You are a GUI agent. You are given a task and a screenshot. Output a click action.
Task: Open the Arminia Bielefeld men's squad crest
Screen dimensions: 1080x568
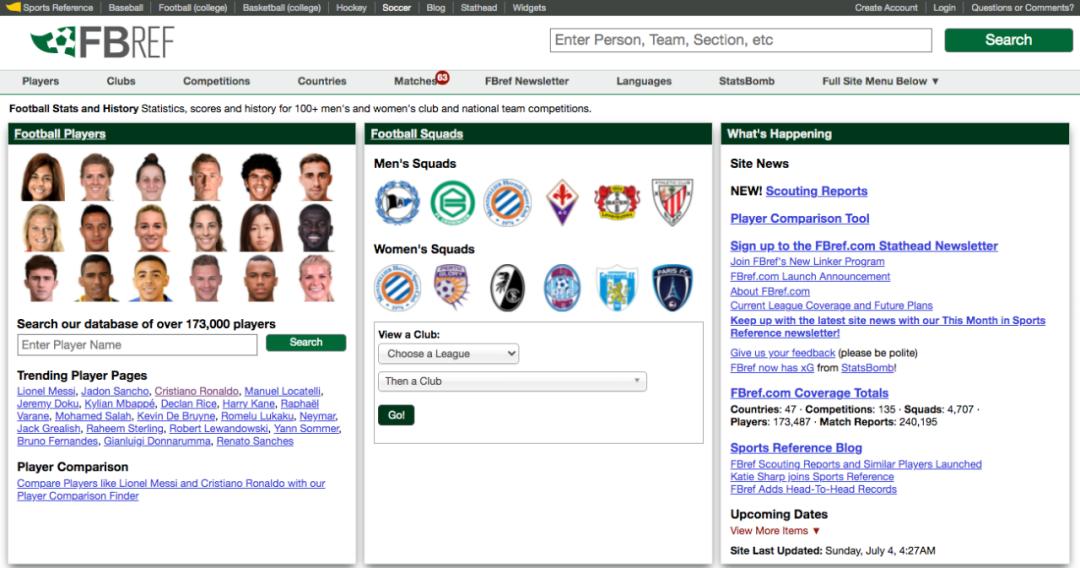pos(397,202)
